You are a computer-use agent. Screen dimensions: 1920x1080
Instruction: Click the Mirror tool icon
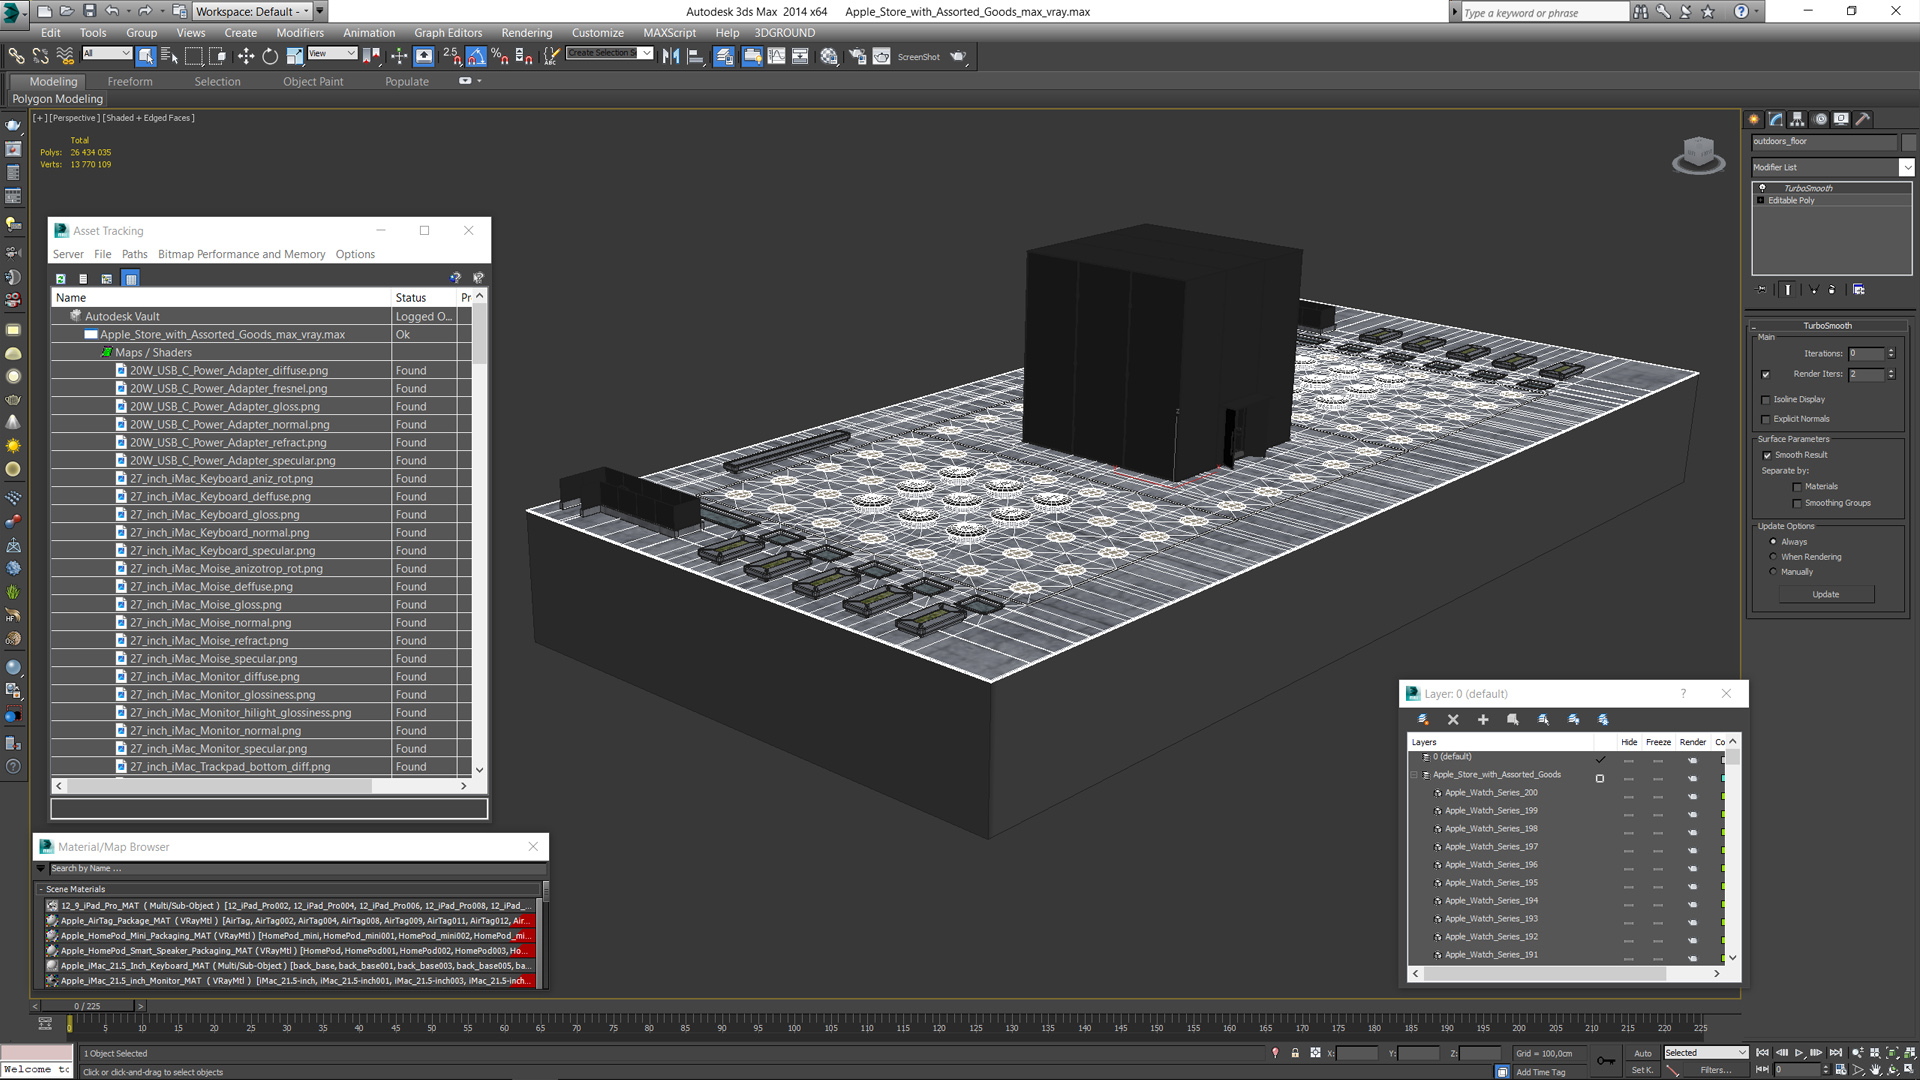click(x=671, y=56)
